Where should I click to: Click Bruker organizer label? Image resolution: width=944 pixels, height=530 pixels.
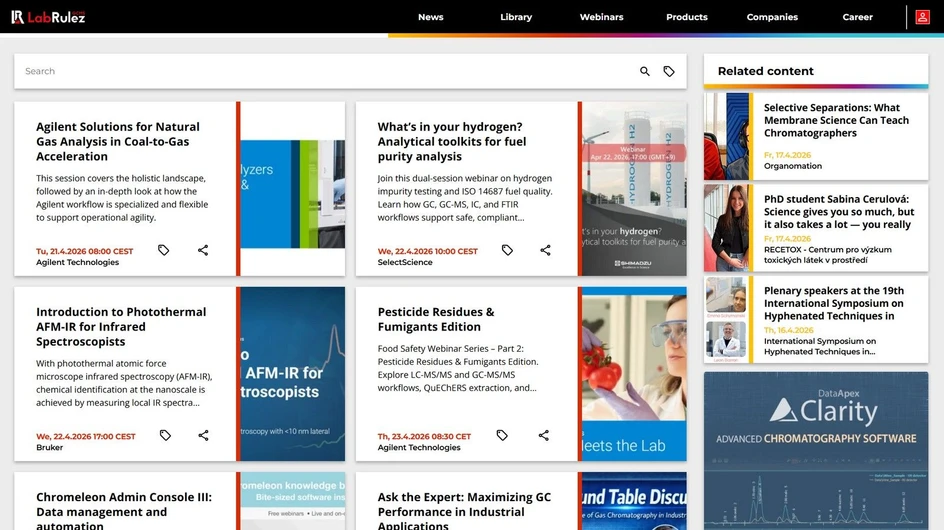pyautogui.click(x=49, y=447)
